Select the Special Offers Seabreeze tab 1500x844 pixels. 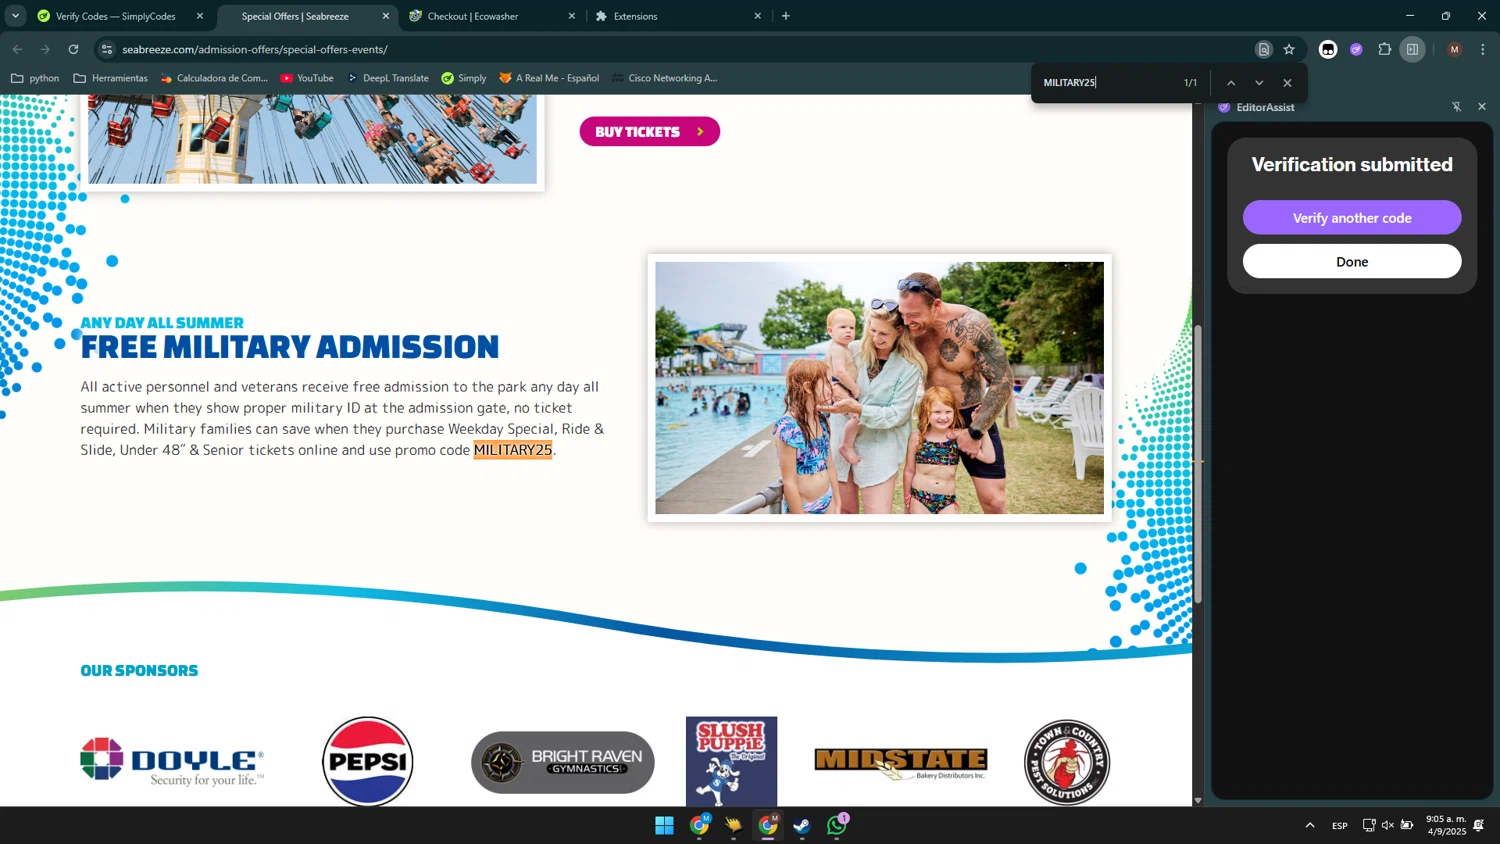point(295,16)
